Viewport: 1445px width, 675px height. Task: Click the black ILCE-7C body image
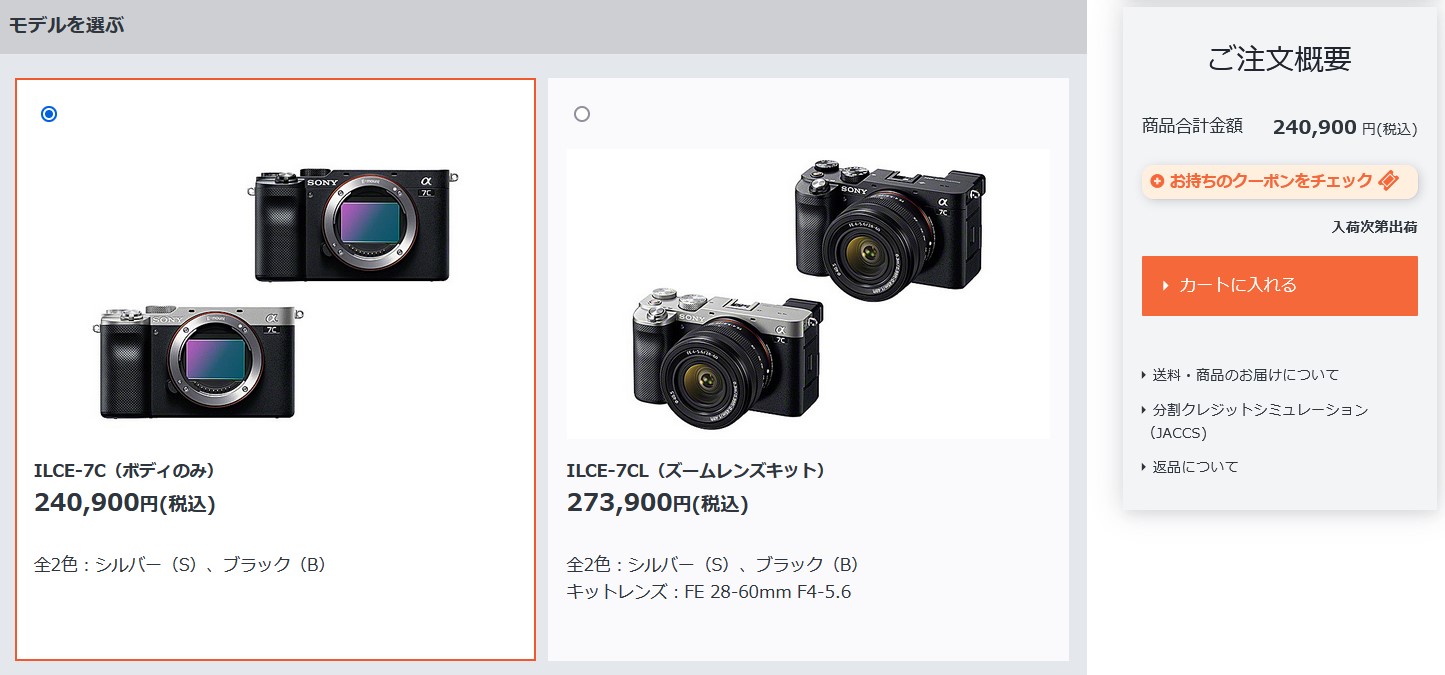pyautogui.click(x=355, y=224)
